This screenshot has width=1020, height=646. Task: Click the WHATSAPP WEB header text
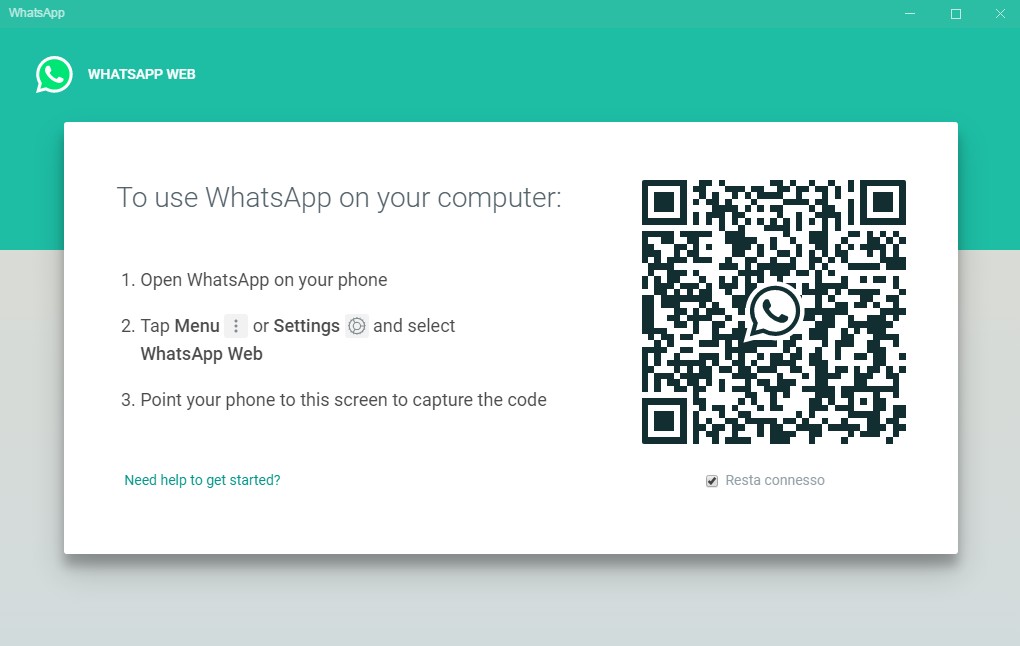point(142,74)
